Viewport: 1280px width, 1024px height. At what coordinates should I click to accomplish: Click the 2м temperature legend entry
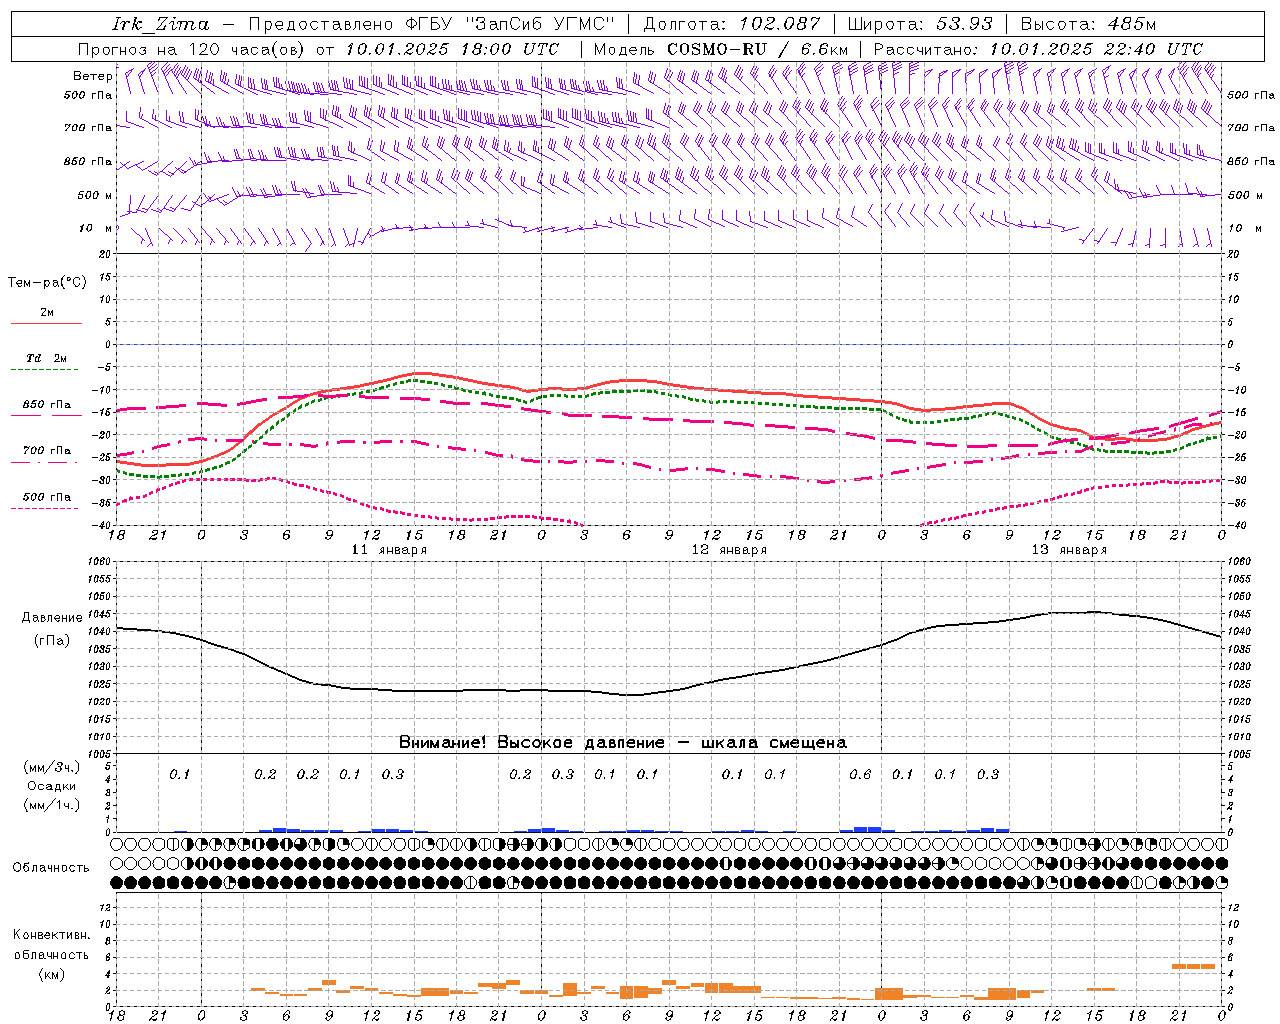tap(47, 313)
